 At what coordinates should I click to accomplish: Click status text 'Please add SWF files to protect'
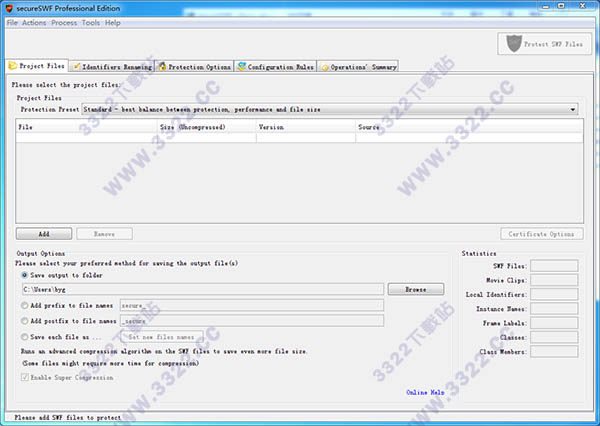(68, 417)
